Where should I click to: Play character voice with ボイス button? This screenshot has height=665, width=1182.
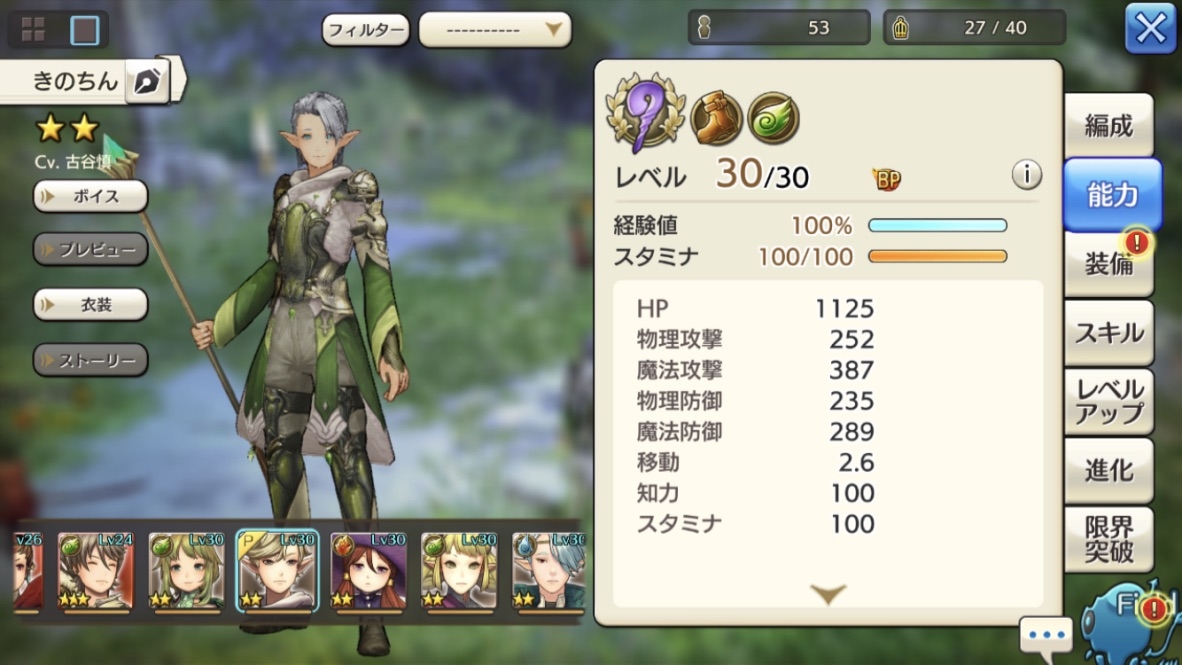(x=90, y=197)
